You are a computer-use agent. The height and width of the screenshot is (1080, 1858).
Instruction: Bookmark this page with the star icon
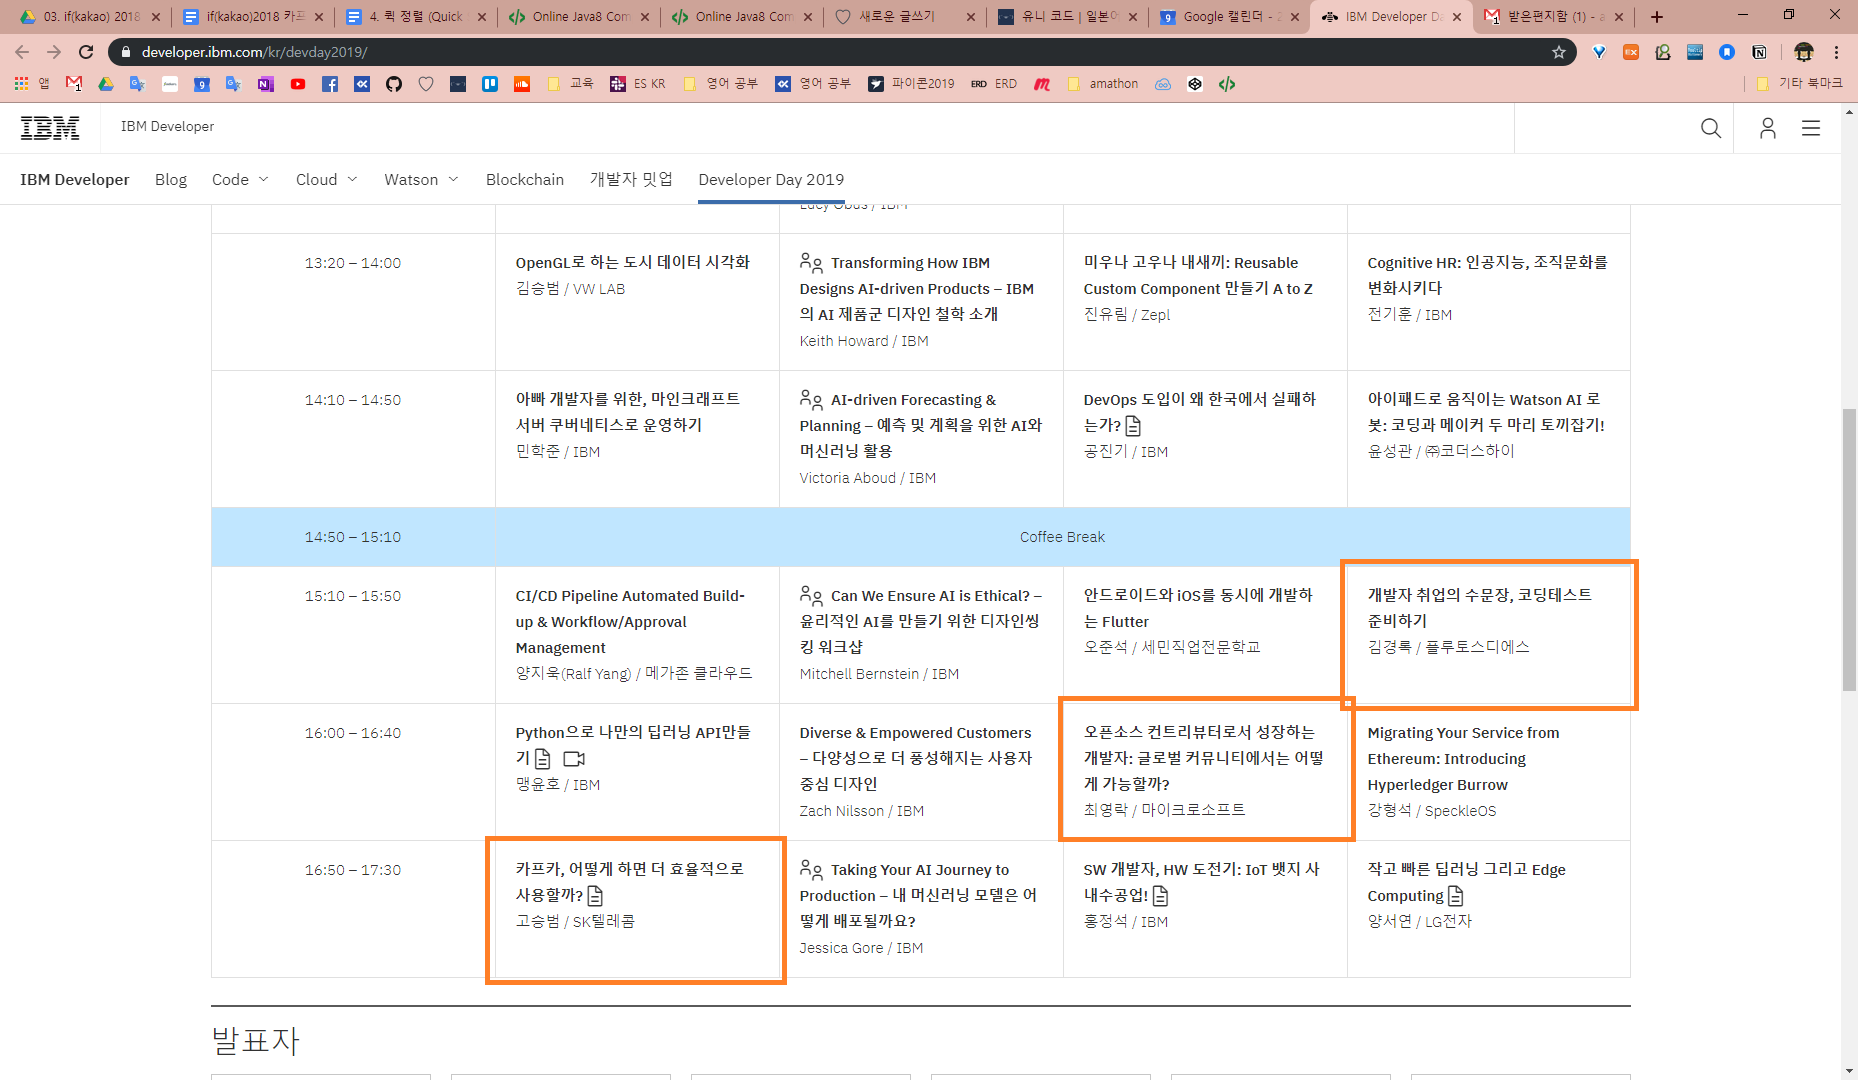click(1559, 52)
